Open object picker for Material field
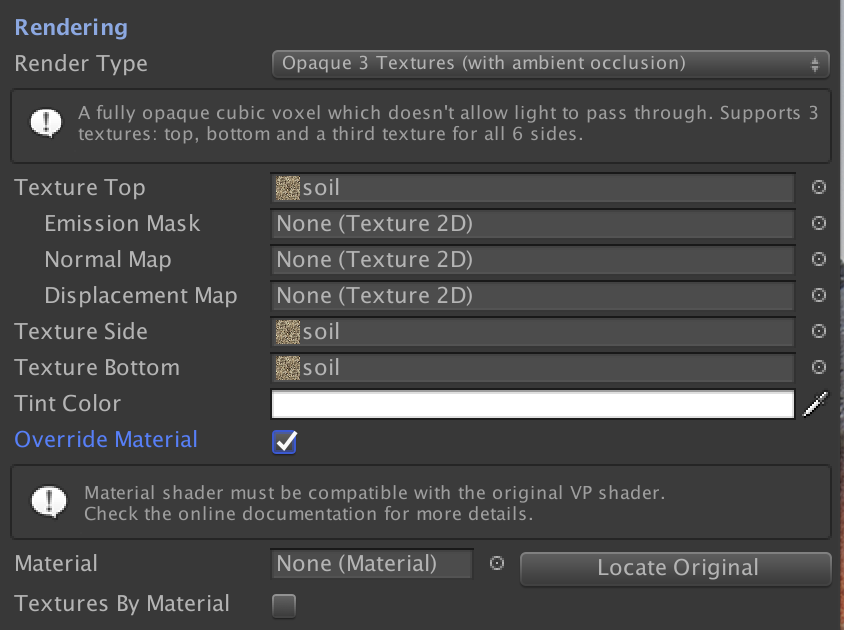This screenshot has height=630, width=844. click(x=496, y=563)
